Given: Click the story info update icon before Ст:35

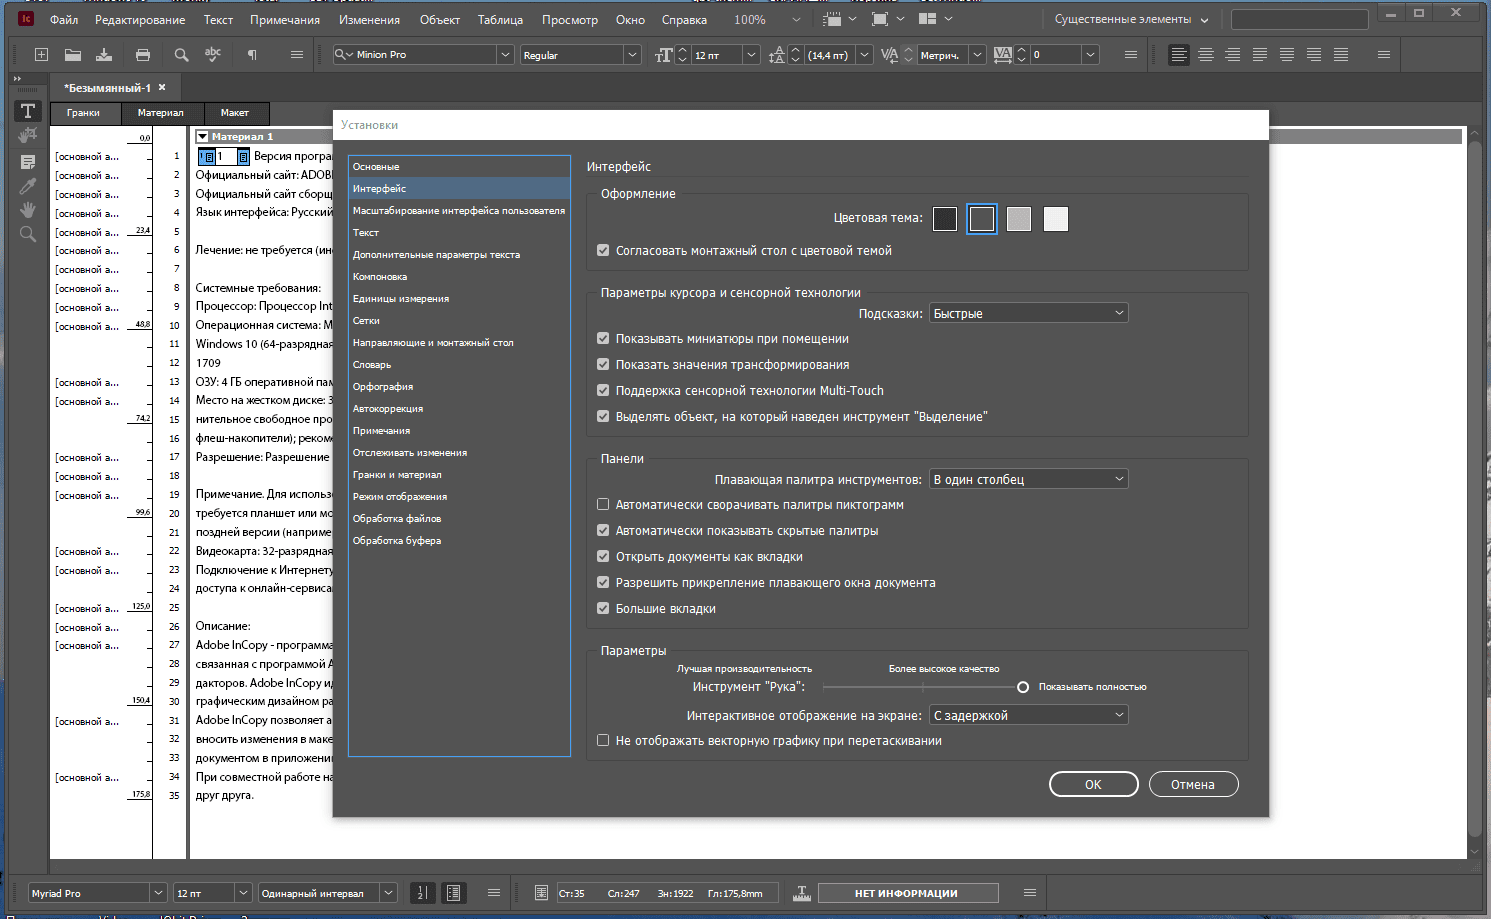Looking at the screenshot, I should [541, 893].
